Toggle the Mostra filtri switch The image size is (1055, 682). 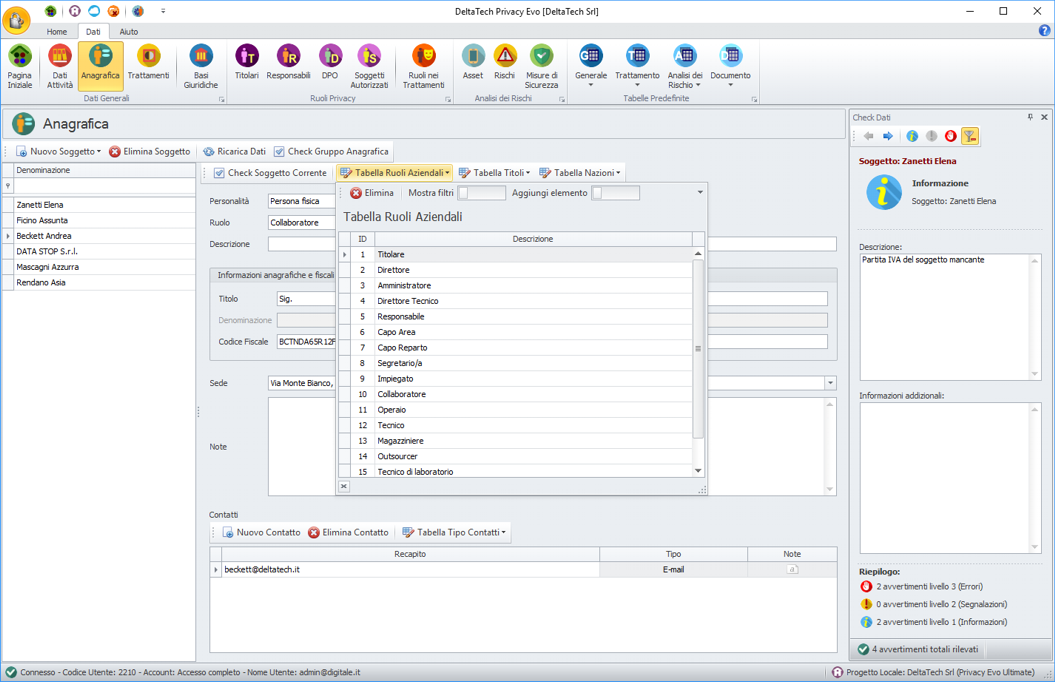[481, 193]
